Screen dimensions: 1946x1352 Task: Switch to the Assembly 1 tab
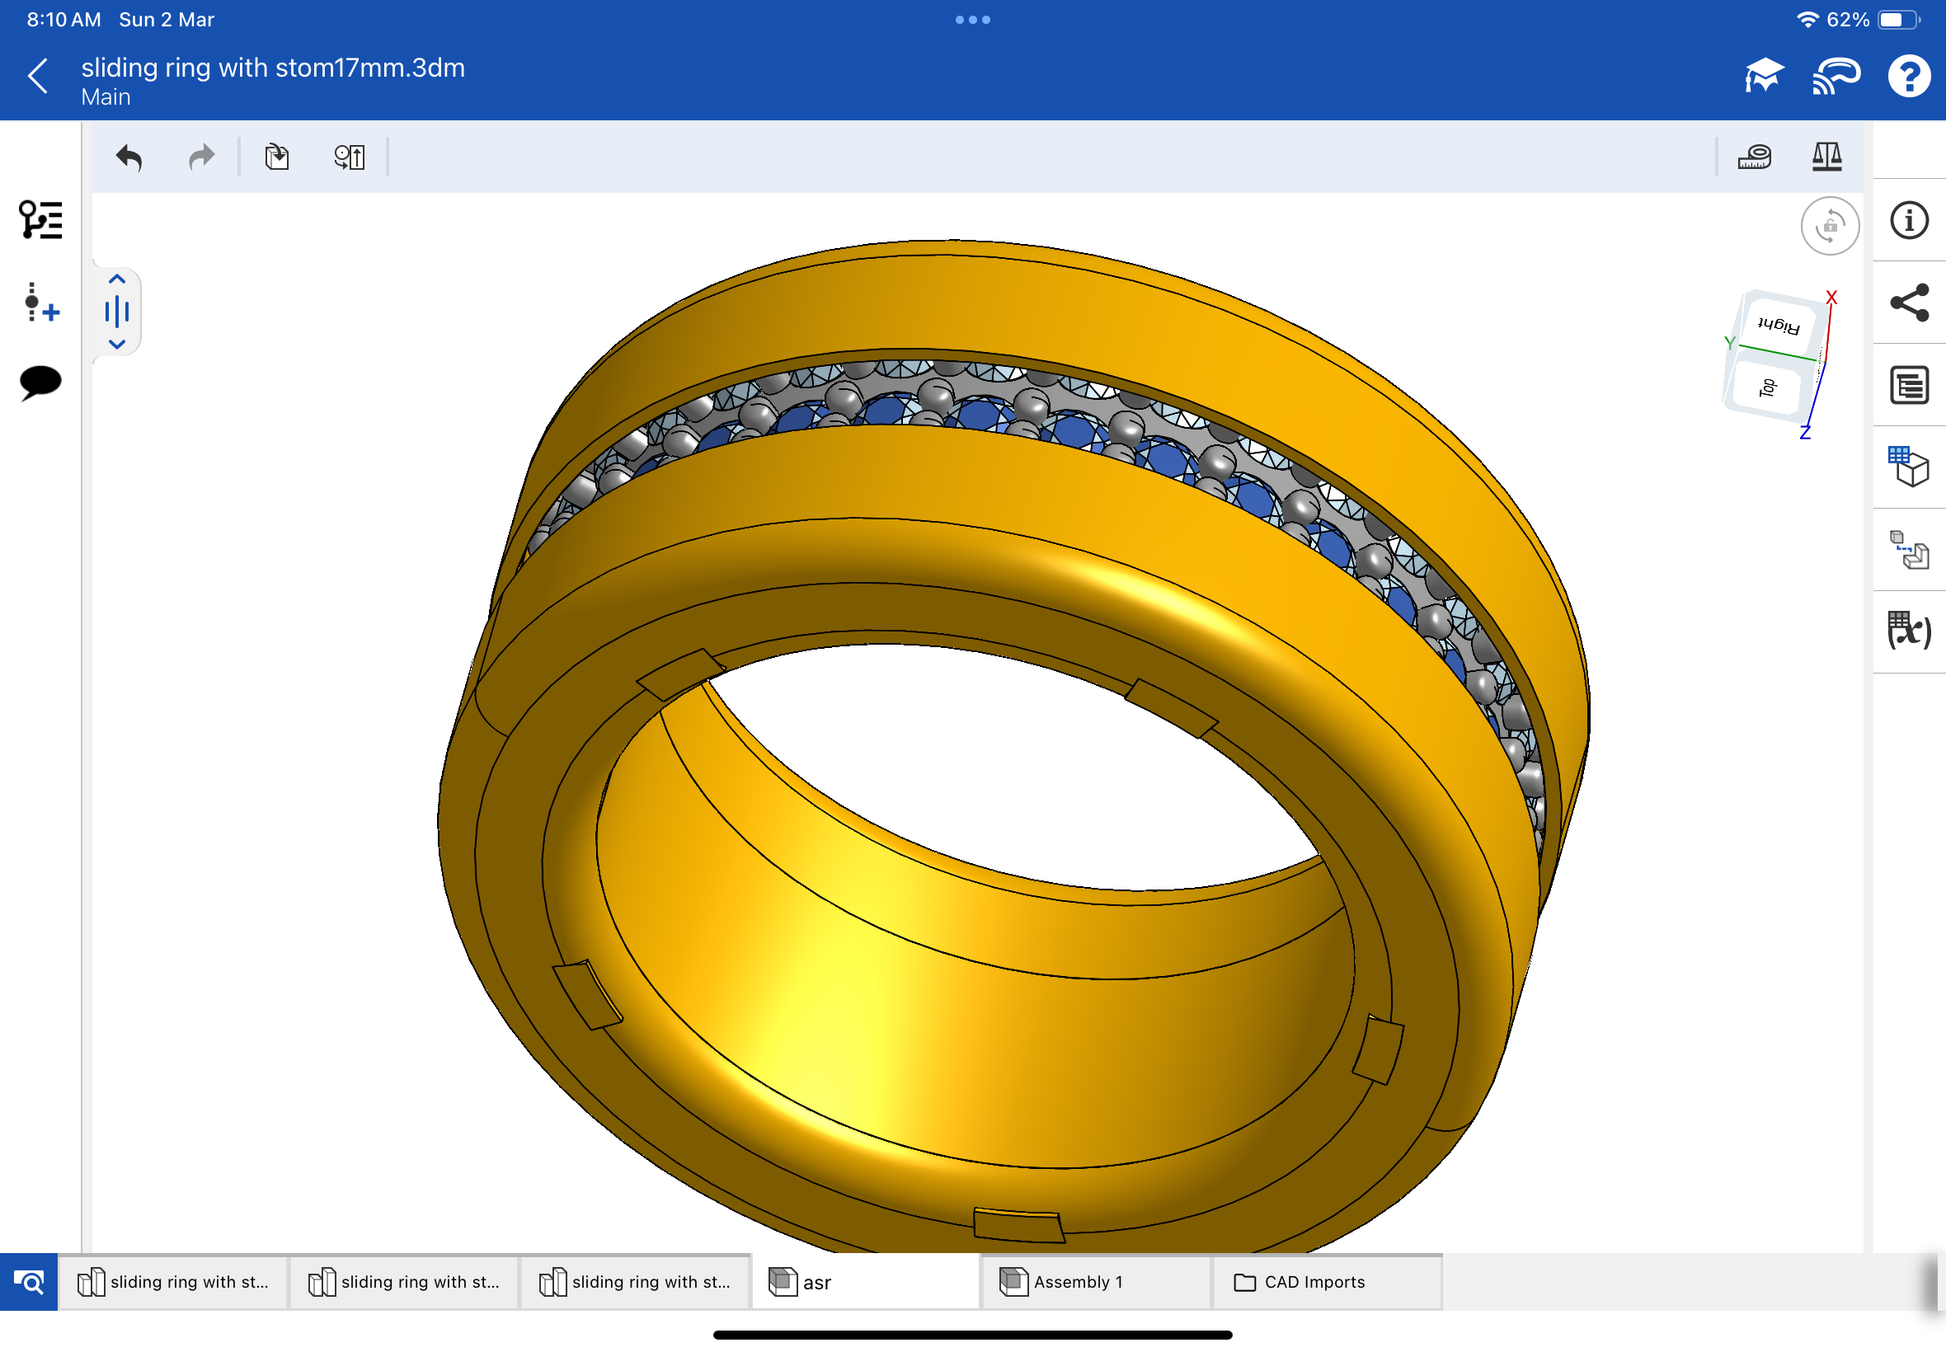[1095, 1282]
